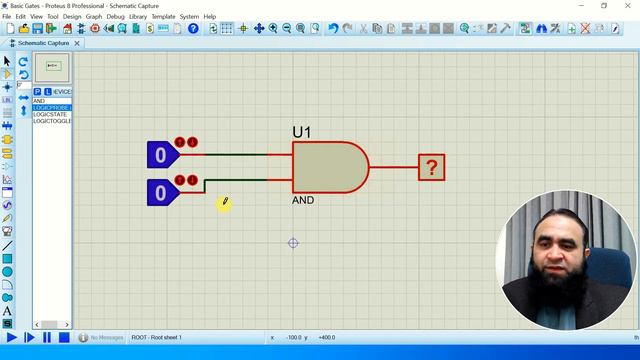Redraw the schematic display
The image size is (640, 360).
(213, 29)
